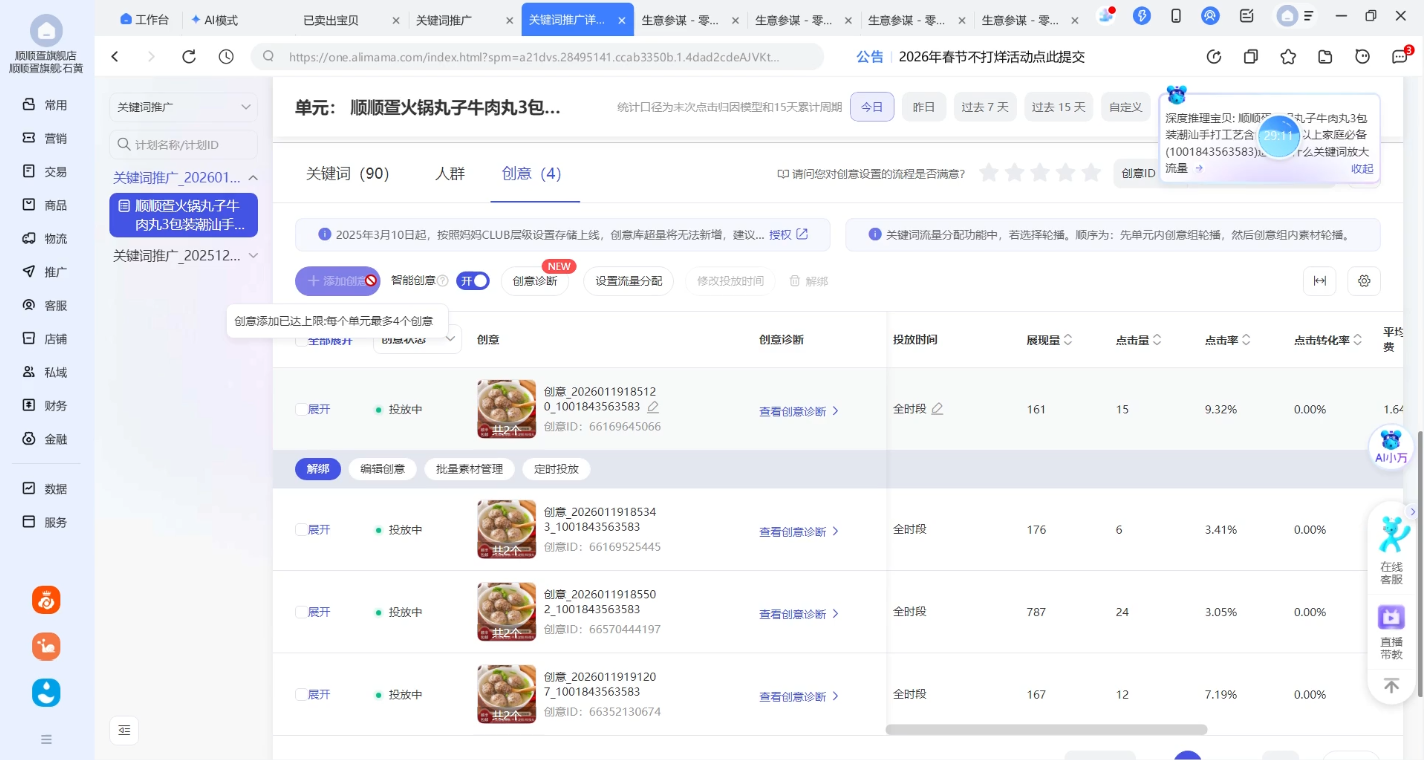The height and width of the screenshot is (760, 1424).
Task: Click the 批量素材管理 button
Action: [469, 468]
